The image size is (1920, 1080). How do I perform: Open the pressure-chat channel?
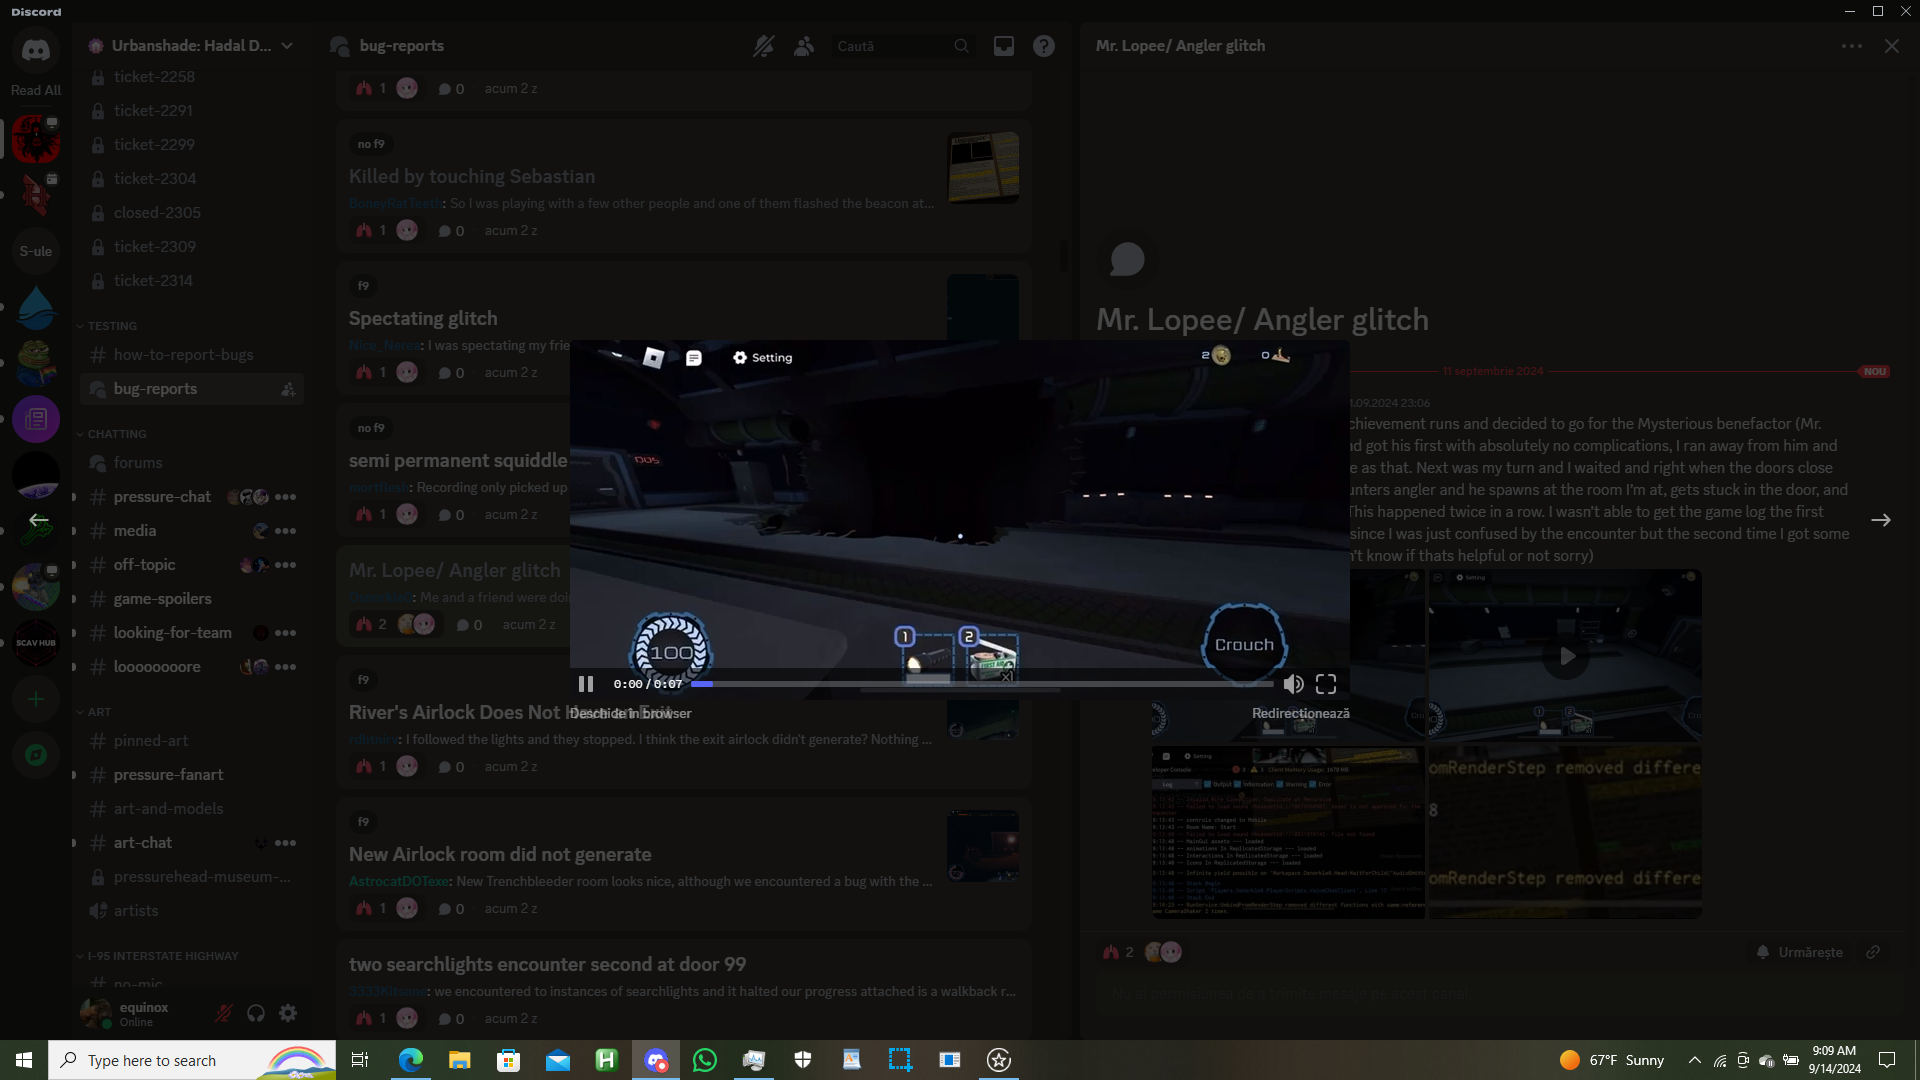coord(162,497)
